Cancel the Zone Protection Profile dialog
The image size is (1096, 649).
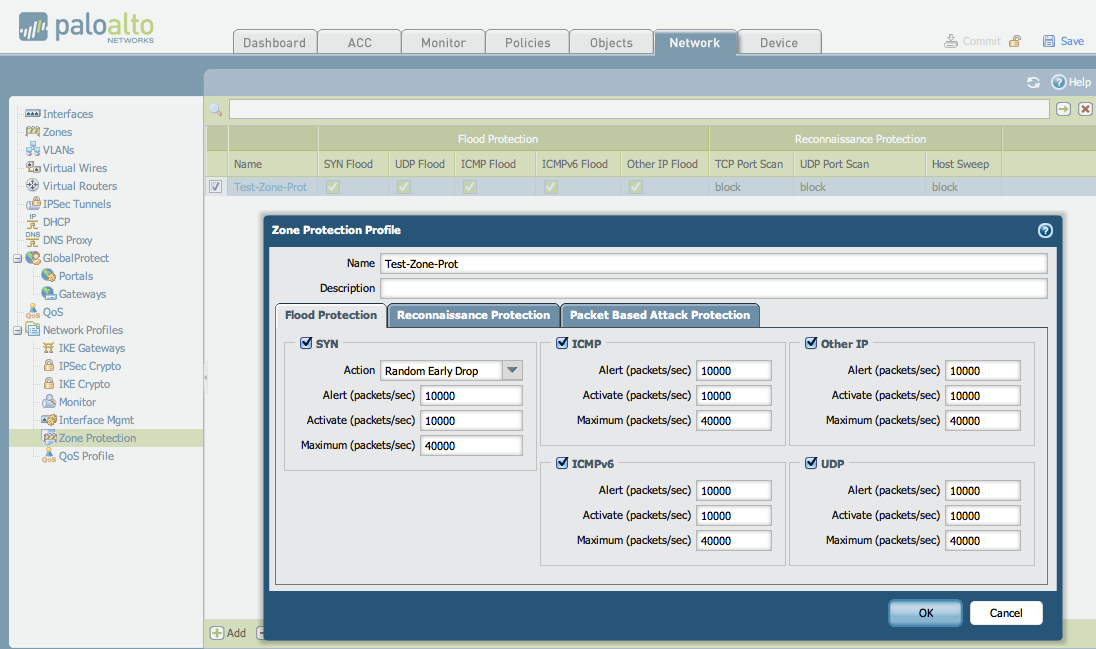point(1006,613)
